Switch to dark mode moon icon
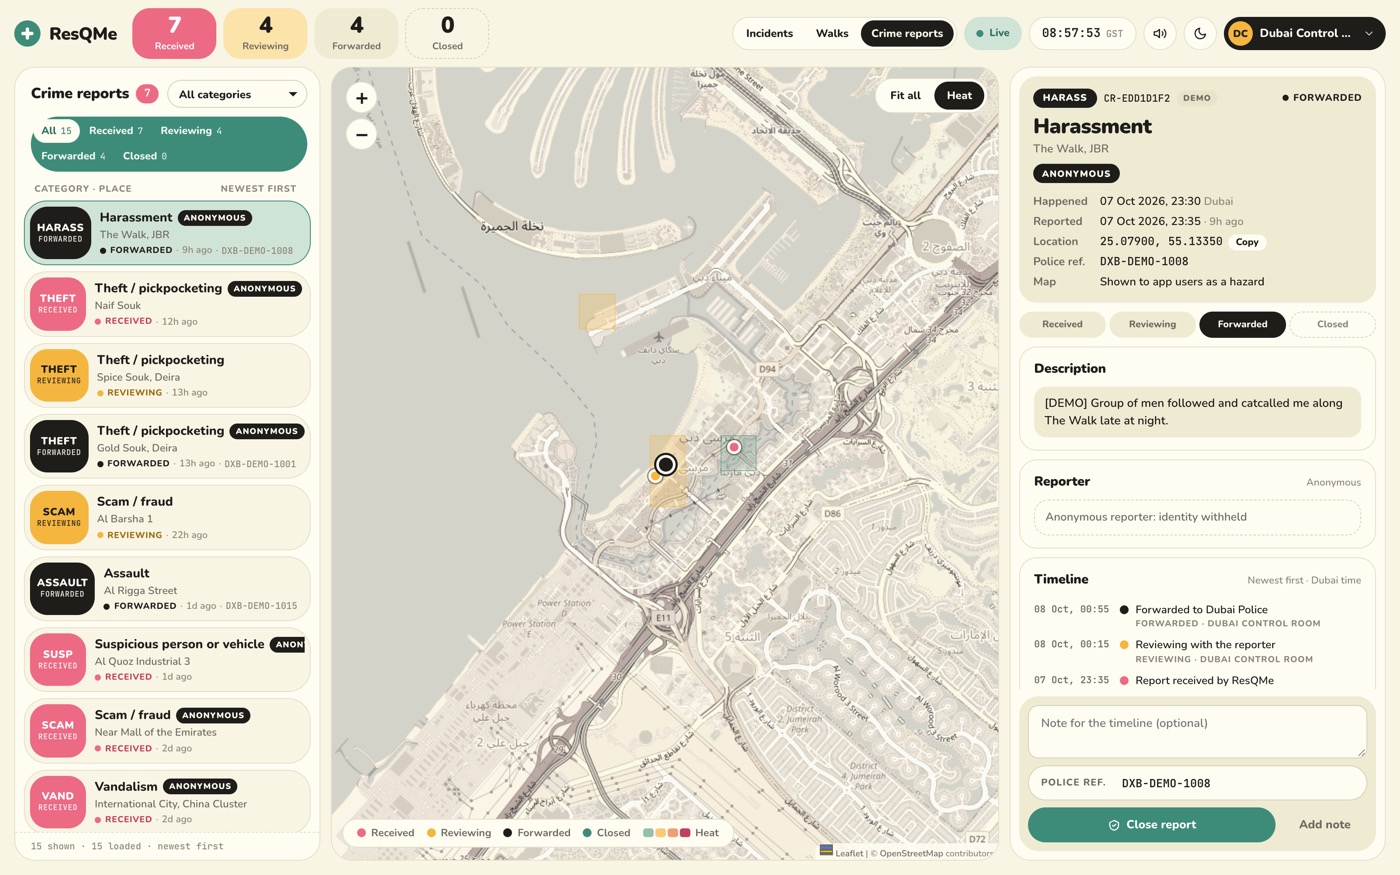This screenshot has height=875, width=1400. 1200,33
